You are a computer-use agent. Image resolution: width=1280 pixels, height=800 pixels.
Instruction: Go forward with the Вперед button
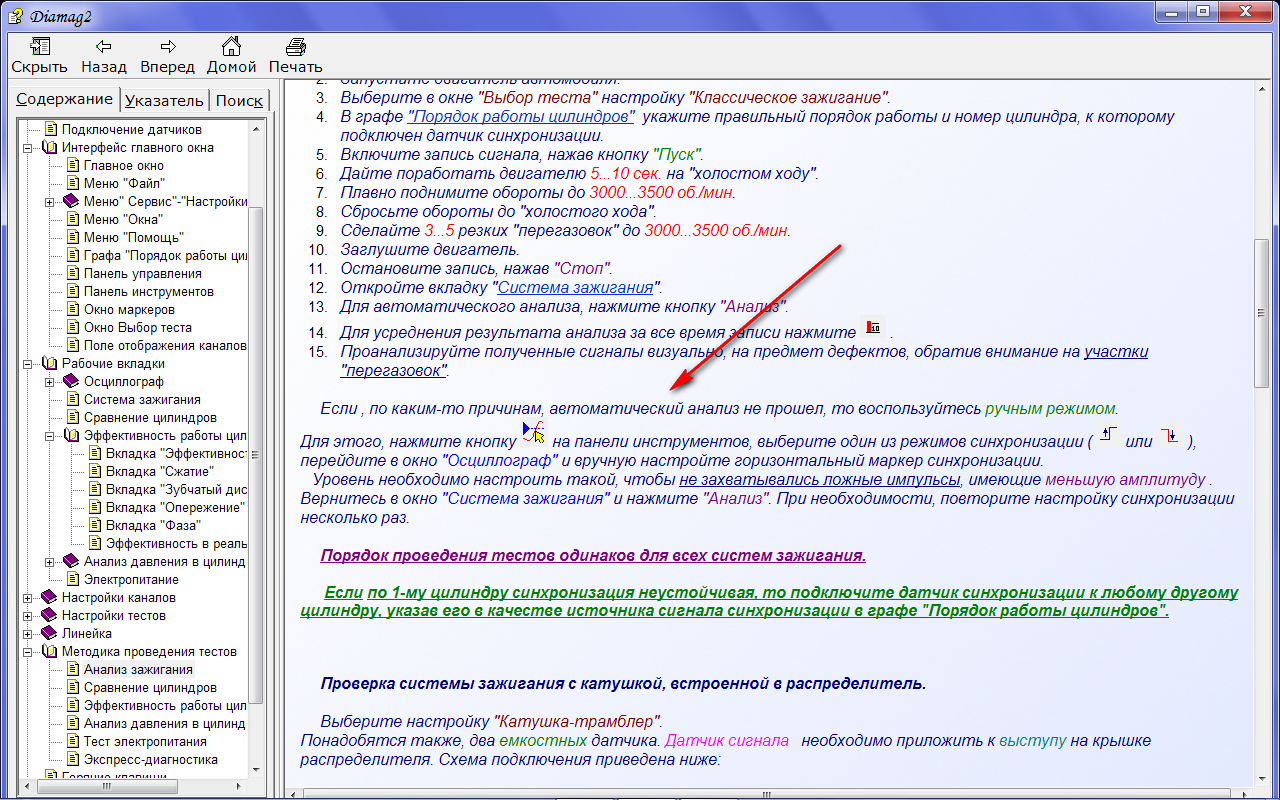click(x=167, y=56)
